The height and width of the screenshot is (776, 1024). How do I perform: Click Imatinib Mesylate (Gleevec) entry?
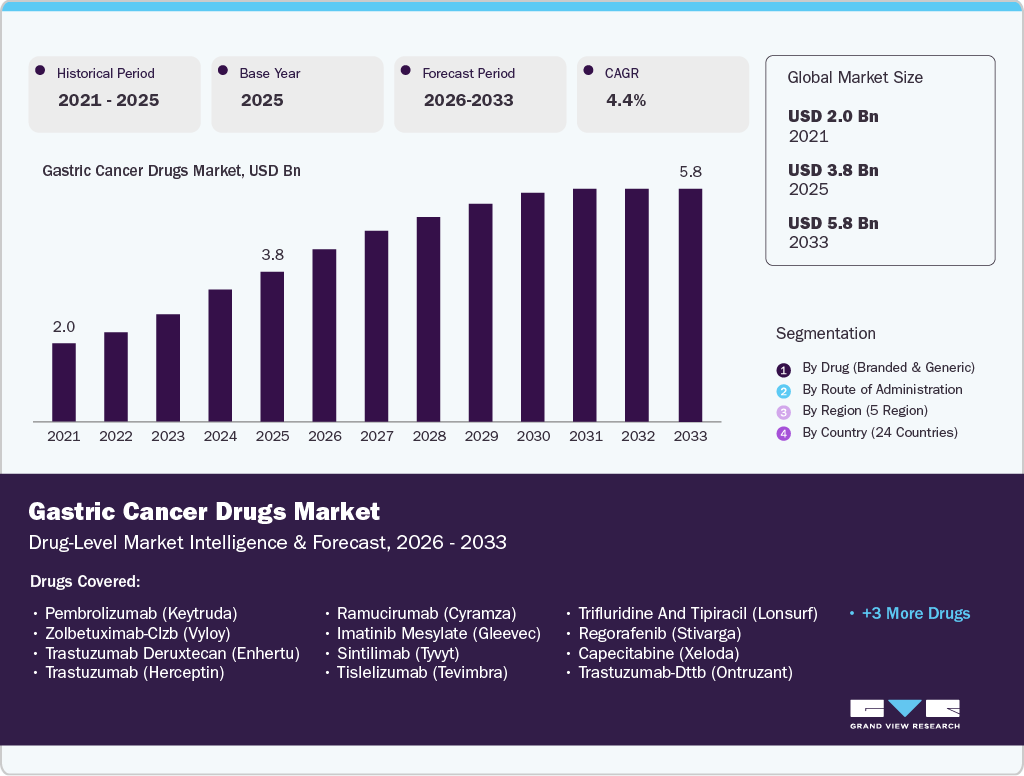click(438, 633)
